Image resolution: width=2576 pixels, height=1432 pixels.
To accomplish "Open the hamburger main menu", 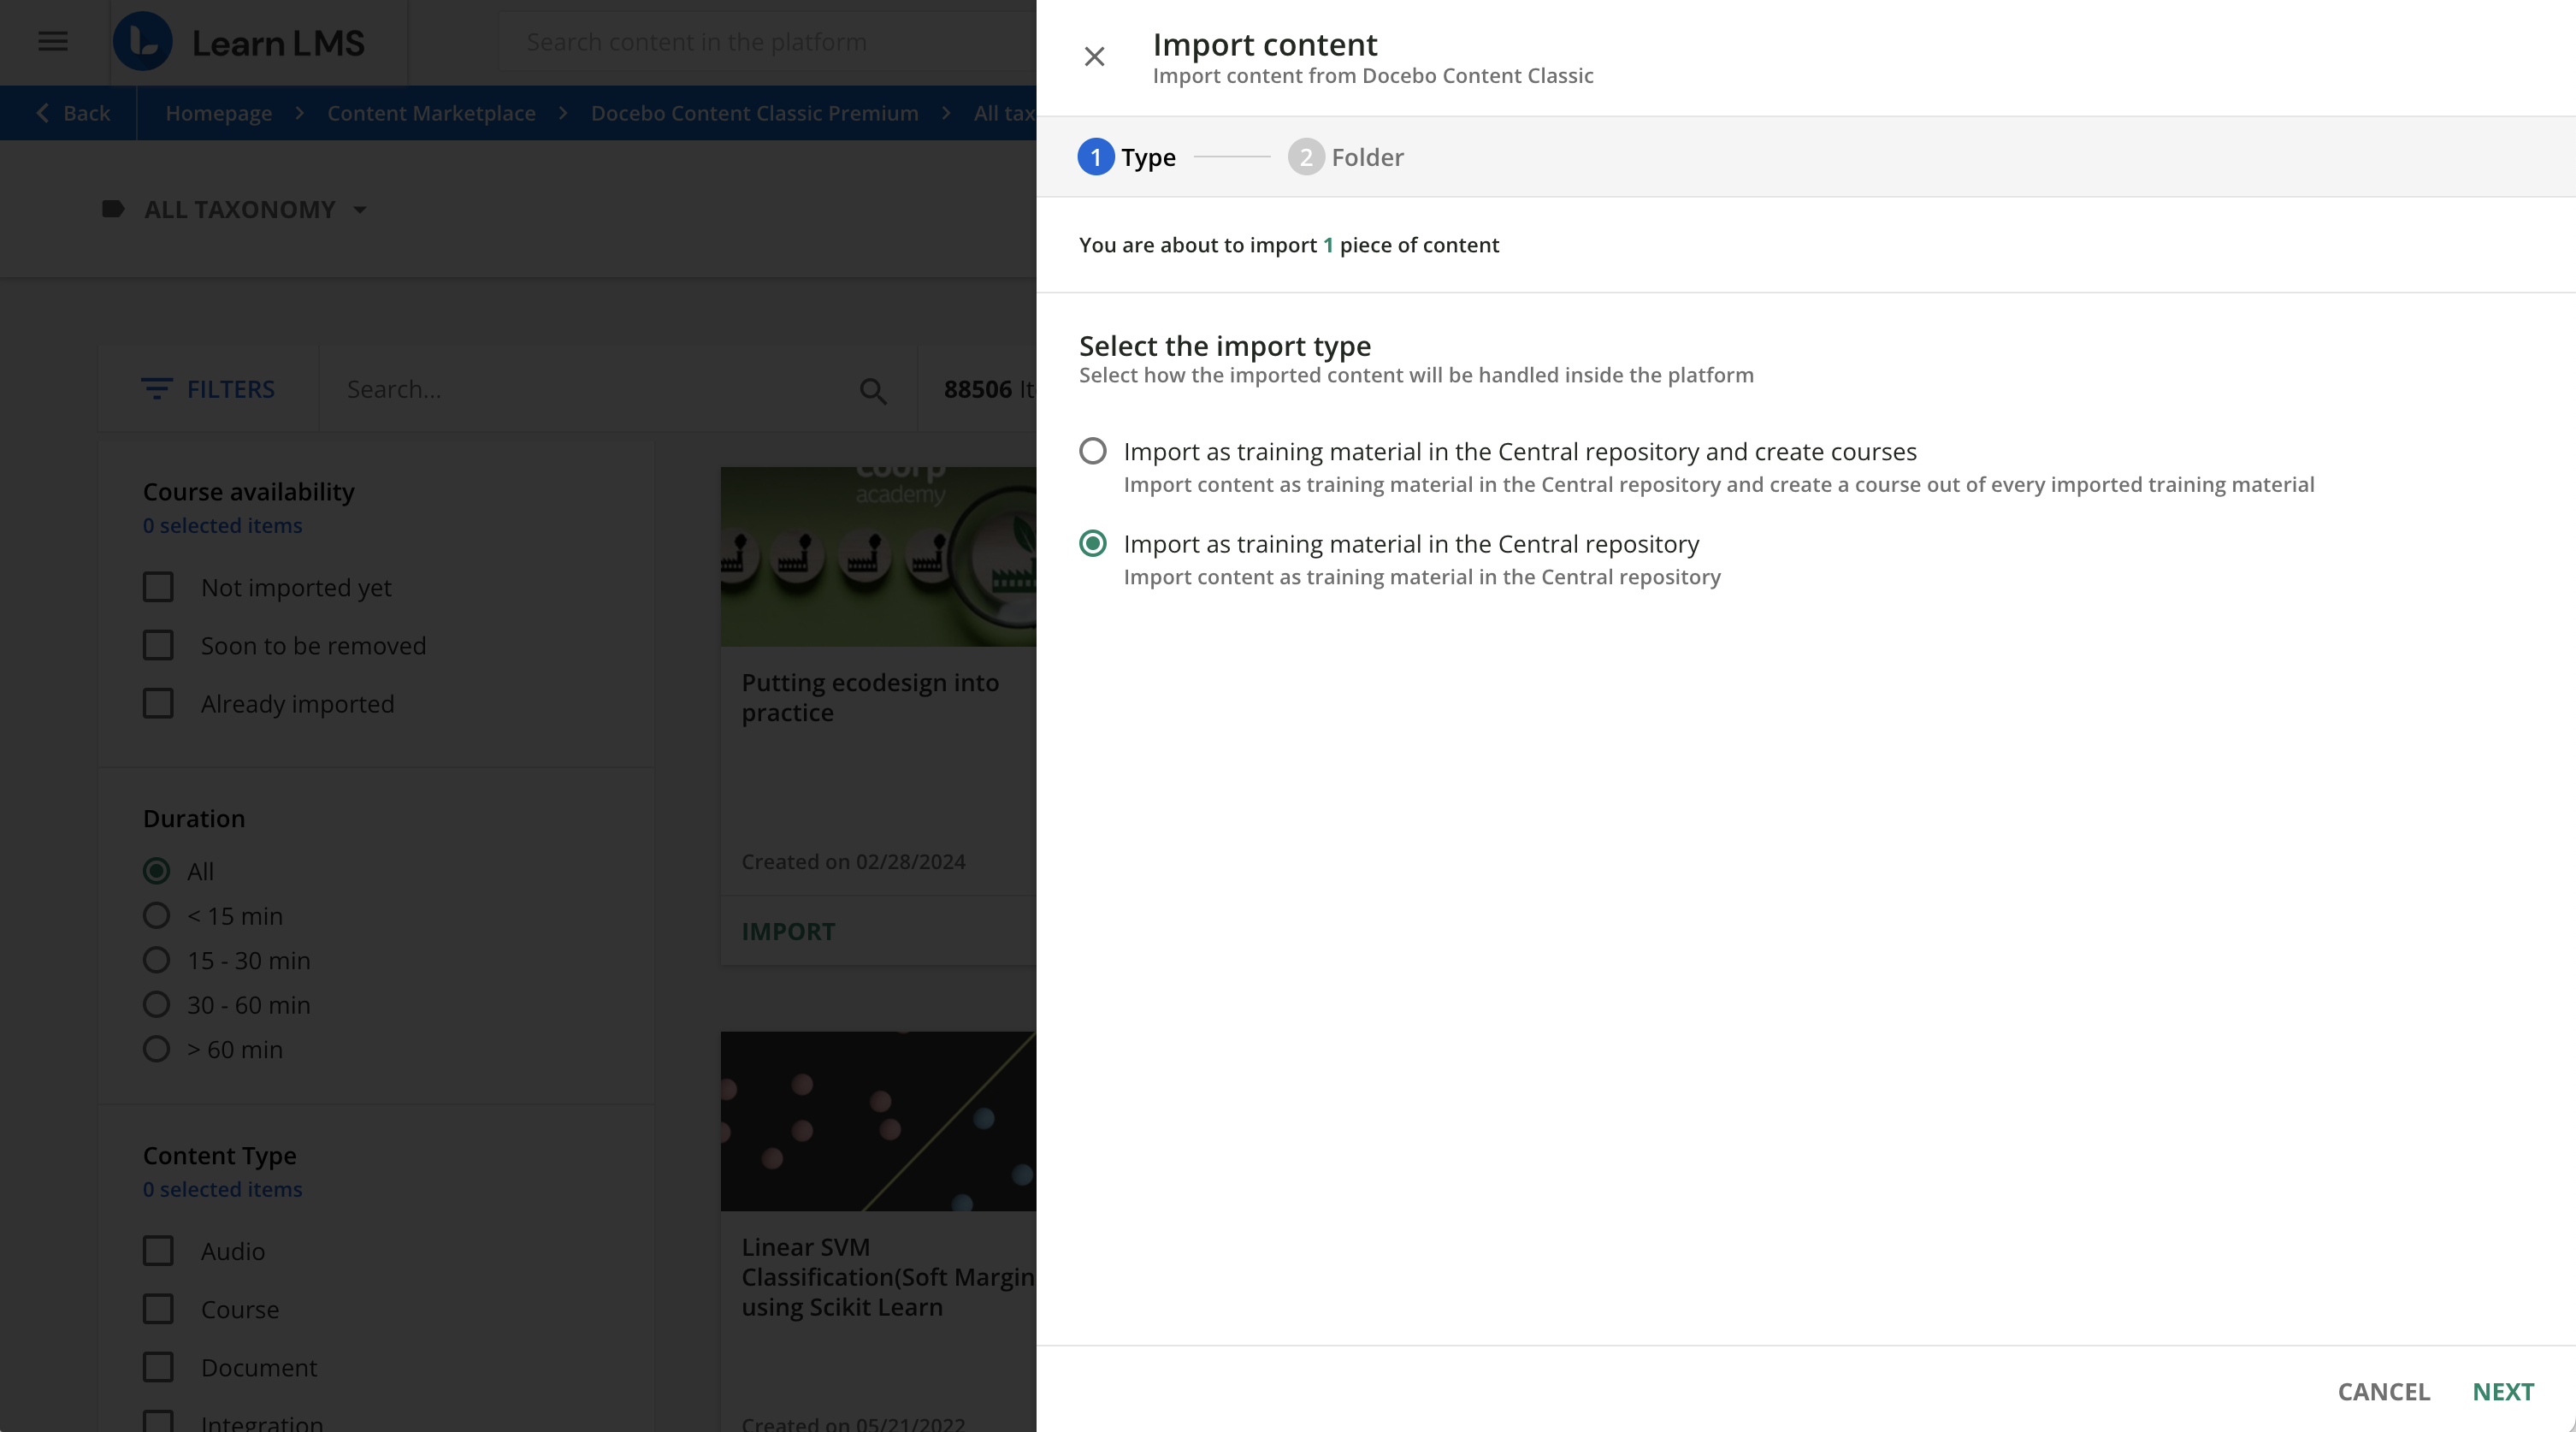I will [x=53, y=42].
